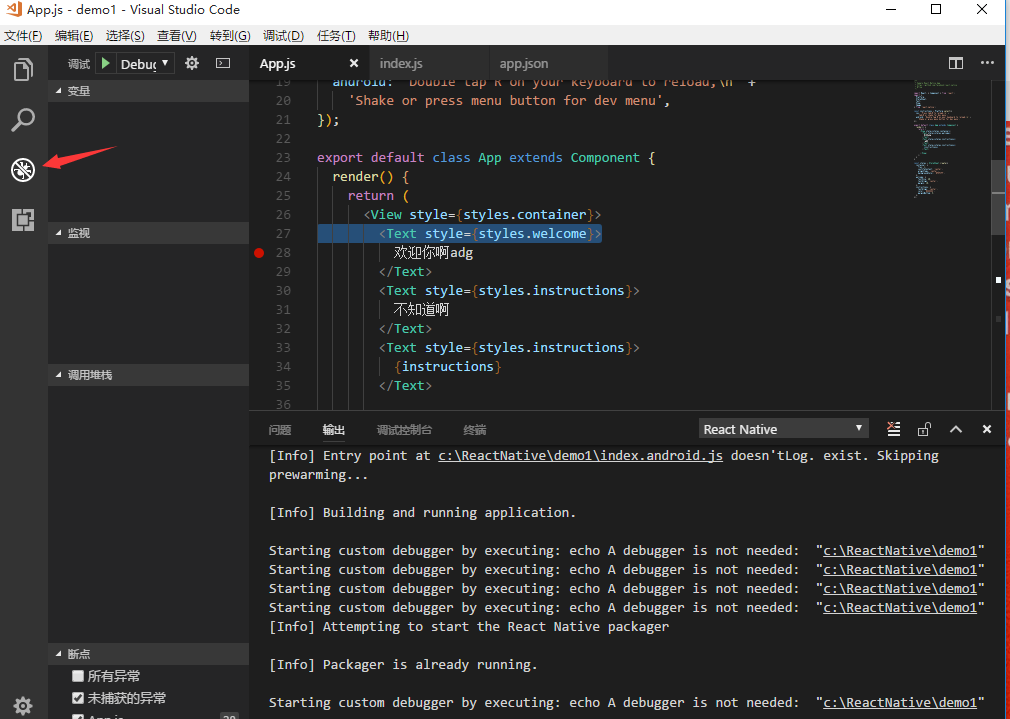
Task: Click the code minimap
Action: click(944, 139)
